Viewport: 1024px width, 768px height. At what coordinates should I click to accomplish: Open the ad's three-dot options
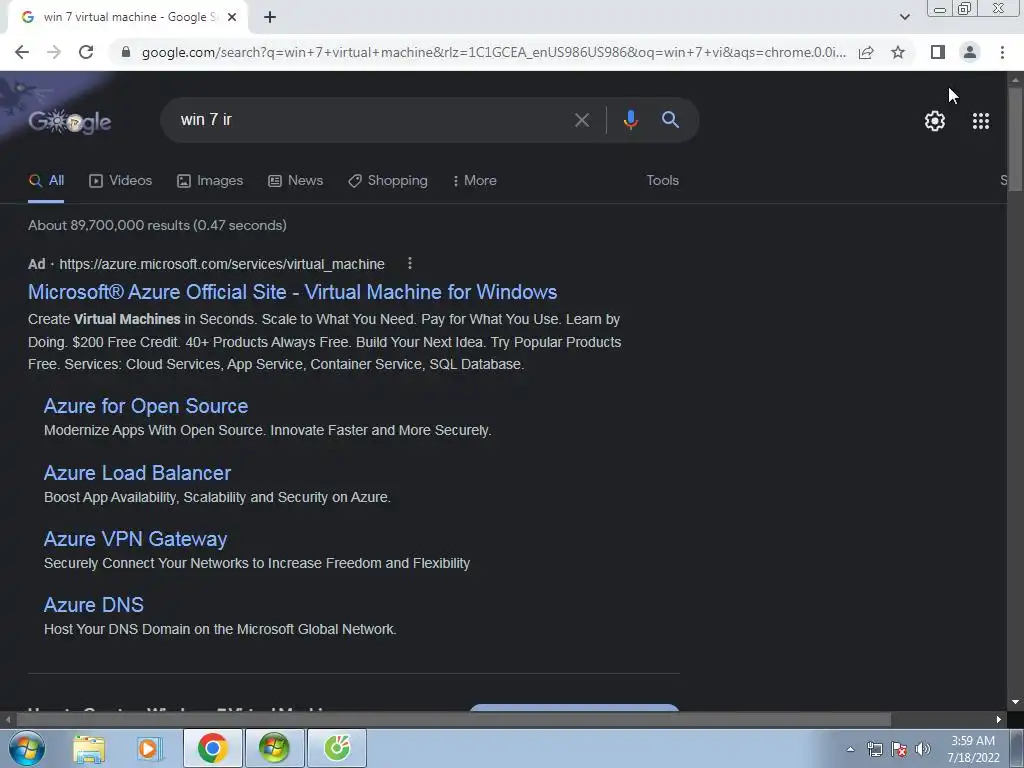tap(409, 263)
